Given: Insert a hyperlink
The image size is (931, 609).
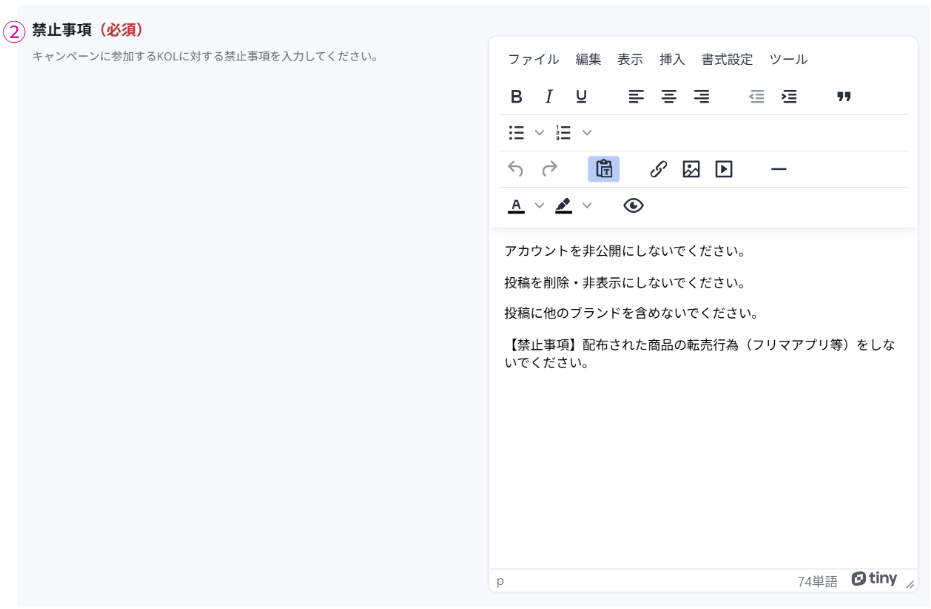Looking at the screenshot, I should click(658, 169).
